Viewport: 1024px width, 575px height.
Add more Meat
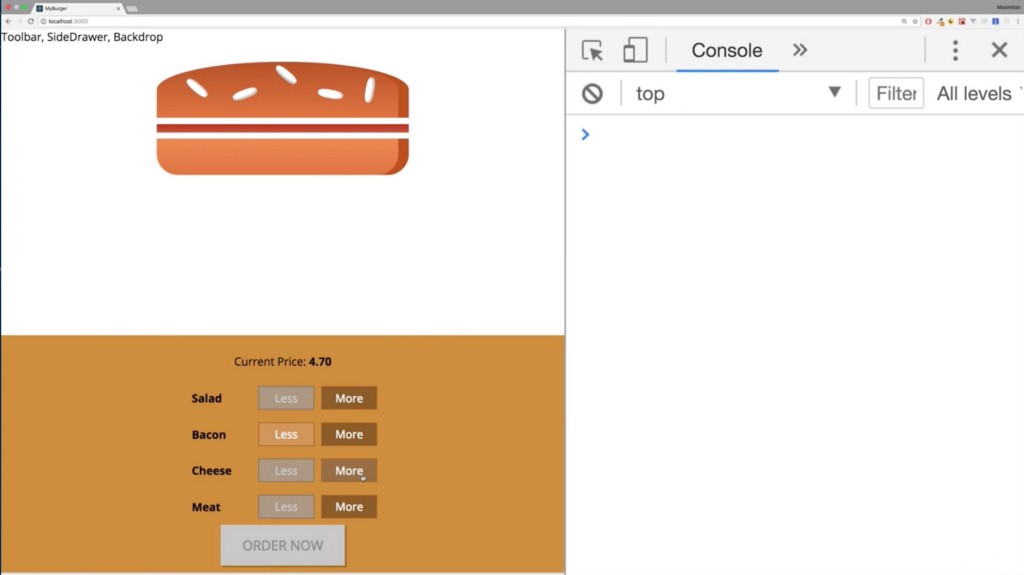click(349, 506)
